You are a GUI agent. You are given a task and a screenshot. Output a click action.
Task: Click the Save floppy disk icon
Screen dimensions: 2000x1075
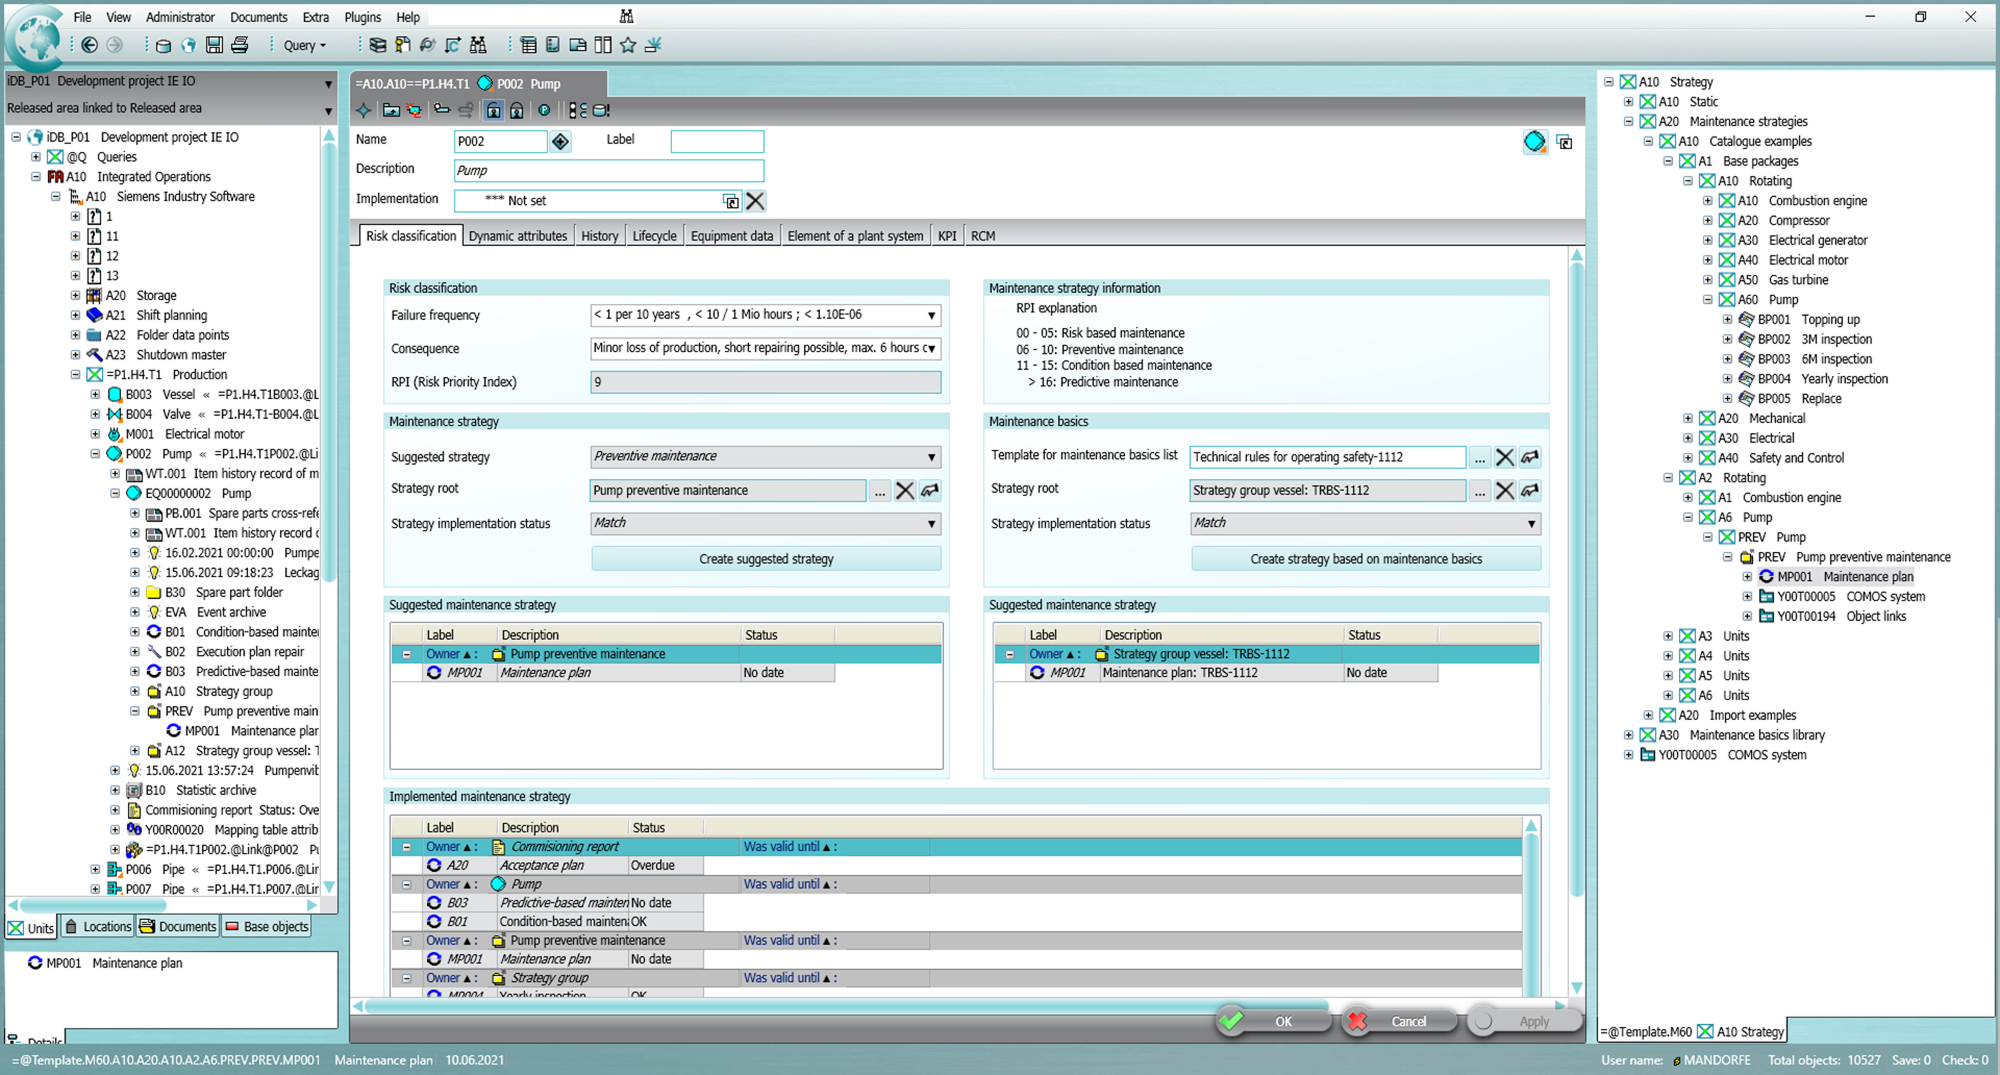214,45
